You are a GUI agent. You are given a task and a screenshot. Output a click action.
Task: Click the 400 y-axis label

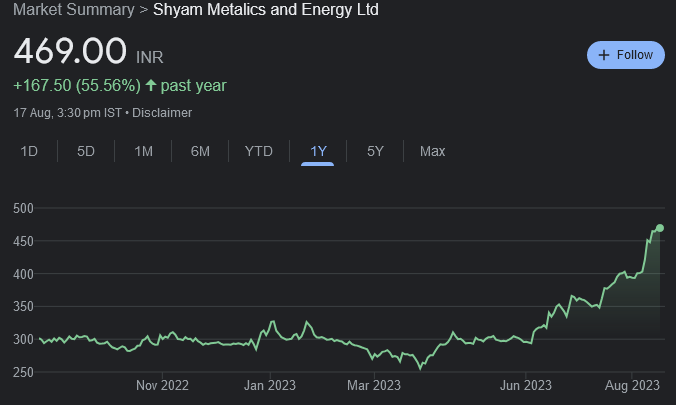click(x=23, y=274)
